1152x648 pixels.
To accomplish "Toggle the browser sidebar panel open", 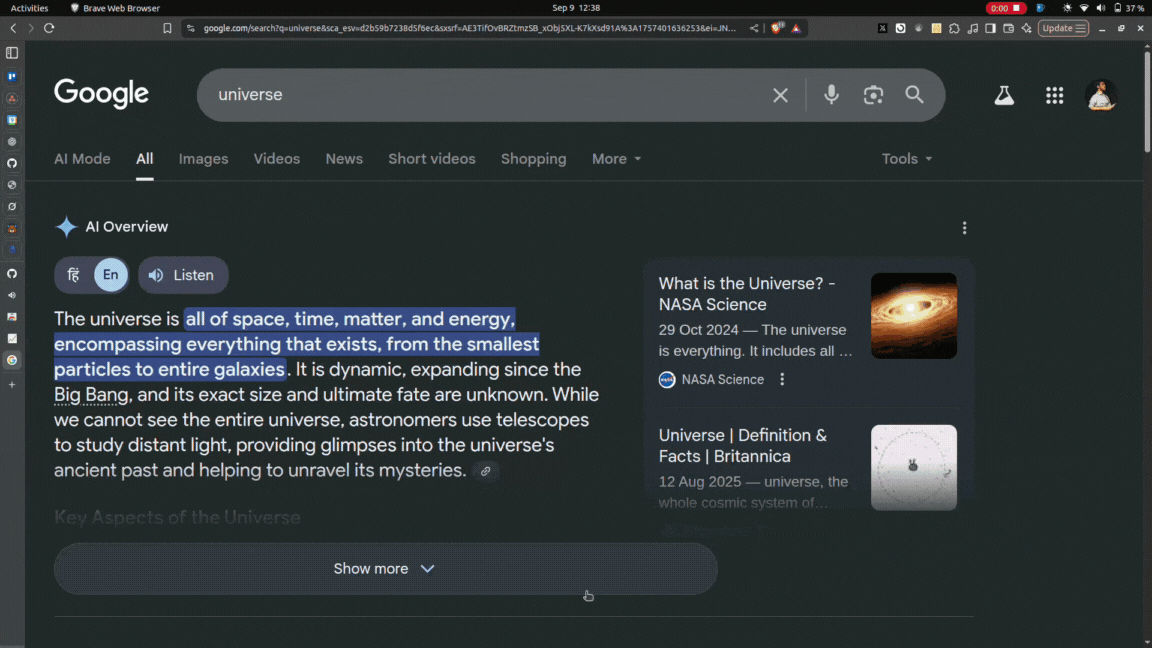I will (11, 53).
